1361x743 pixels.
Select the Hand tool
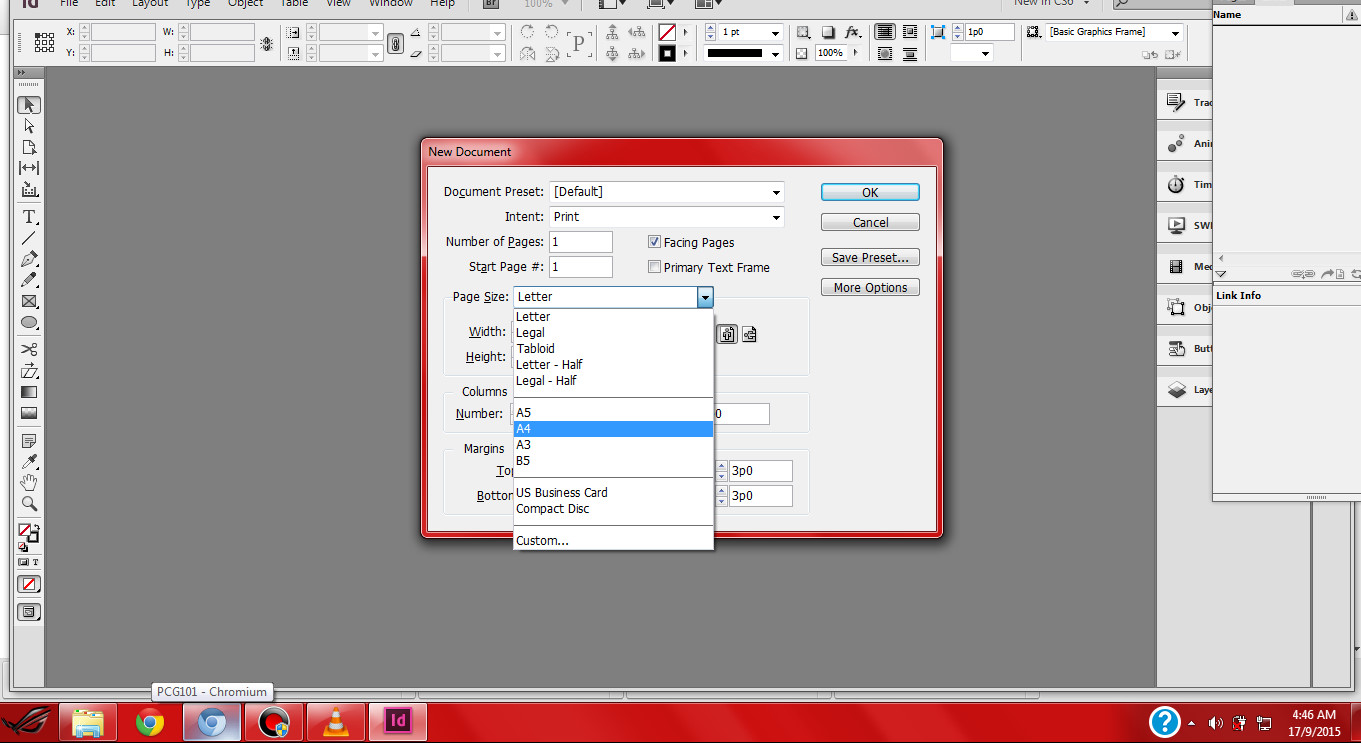click(28, 483)
